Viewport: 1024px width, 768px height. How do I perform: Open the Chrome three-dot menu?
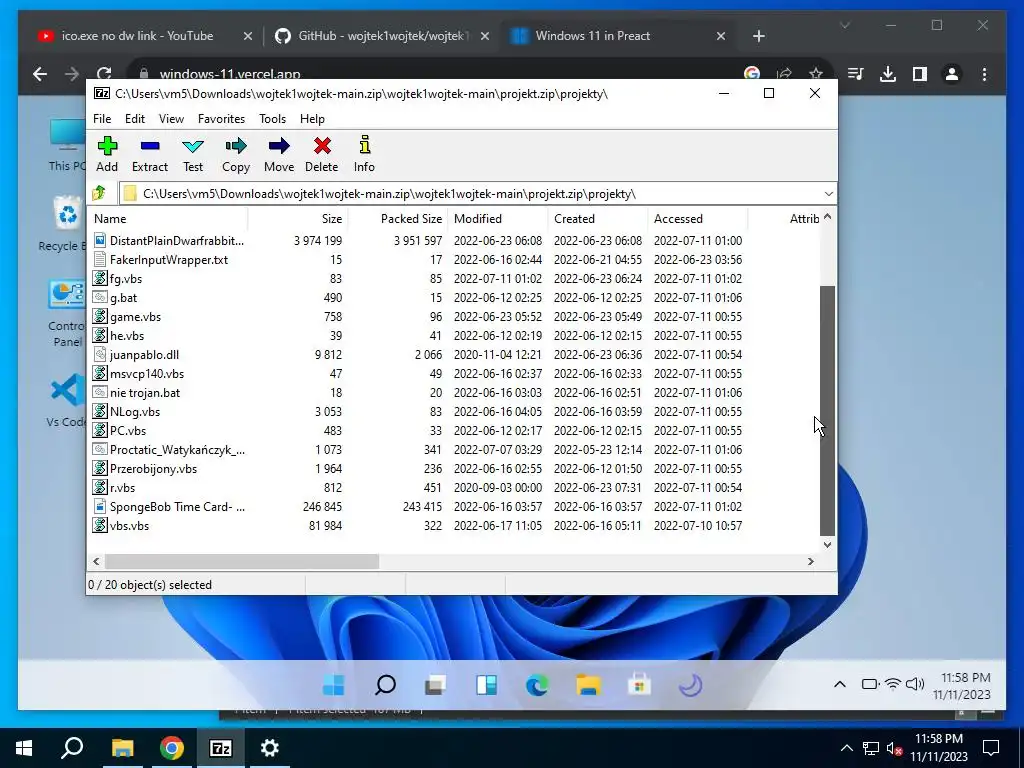click(984, 74)
